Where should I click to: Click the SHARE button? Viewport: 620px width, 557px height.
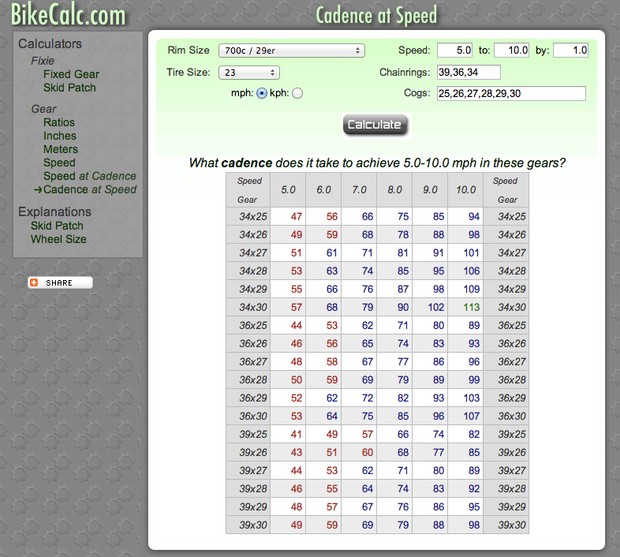[60, 283]
